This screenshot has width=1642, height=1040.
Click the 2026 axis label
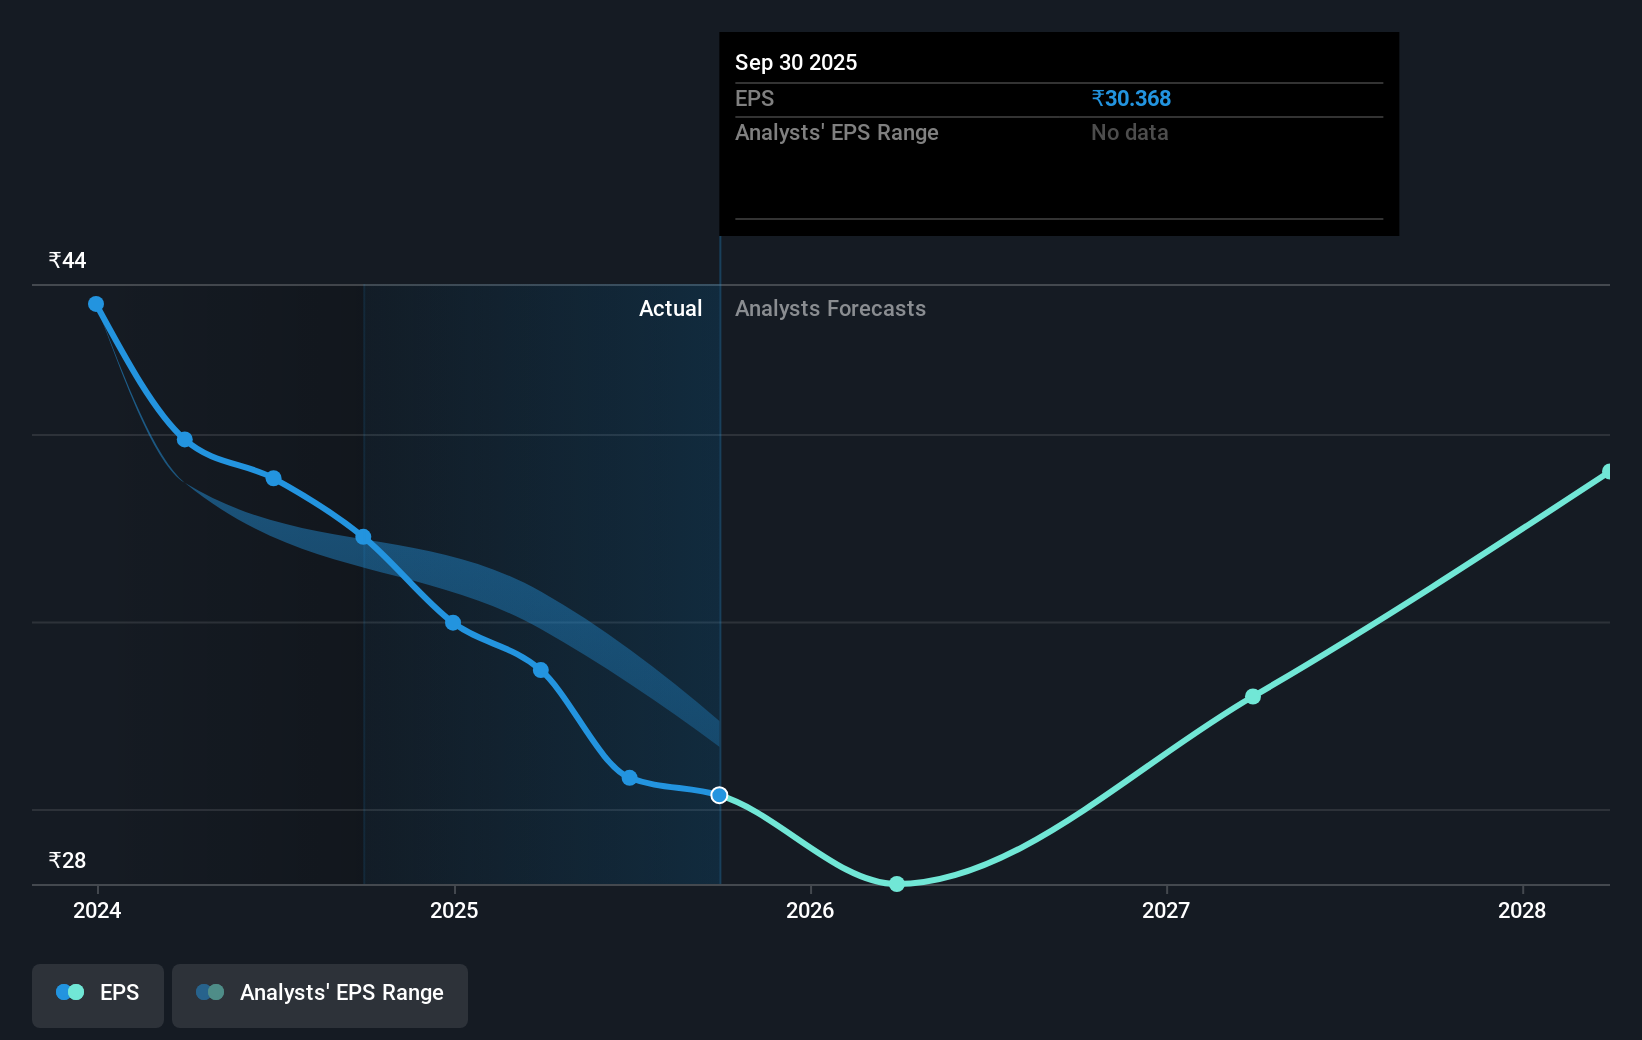pos(812,911)
